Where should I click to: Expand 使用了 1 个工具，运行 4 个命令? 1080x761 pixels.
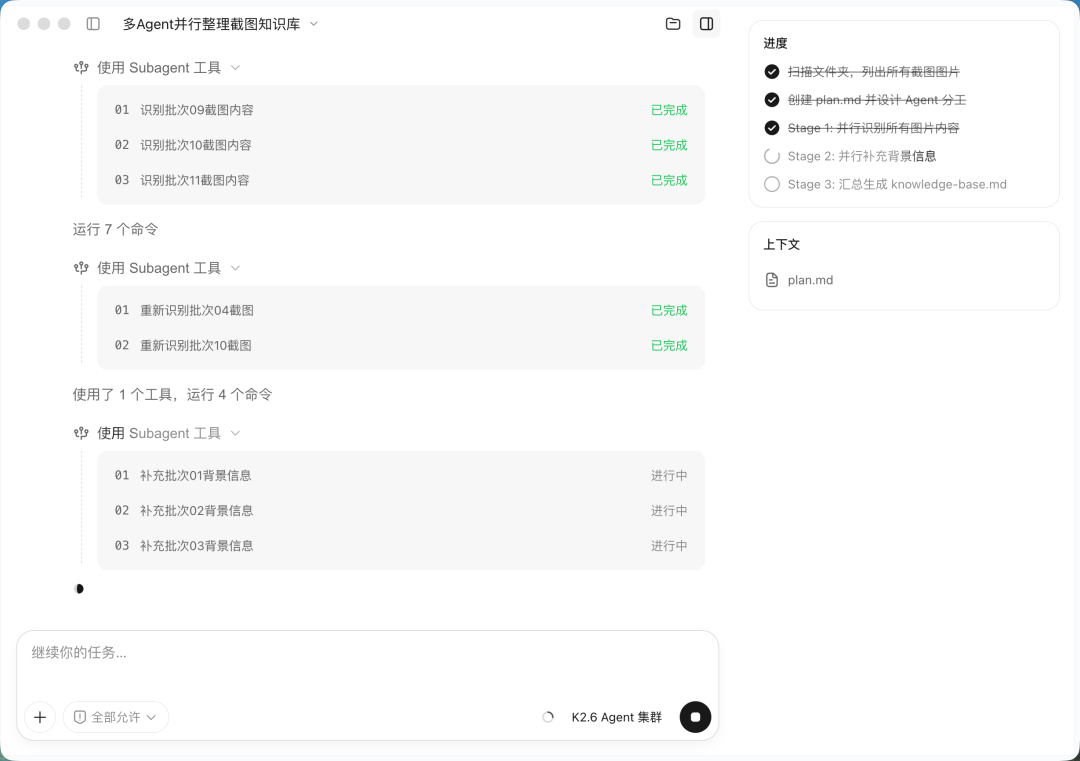point(172,395)
